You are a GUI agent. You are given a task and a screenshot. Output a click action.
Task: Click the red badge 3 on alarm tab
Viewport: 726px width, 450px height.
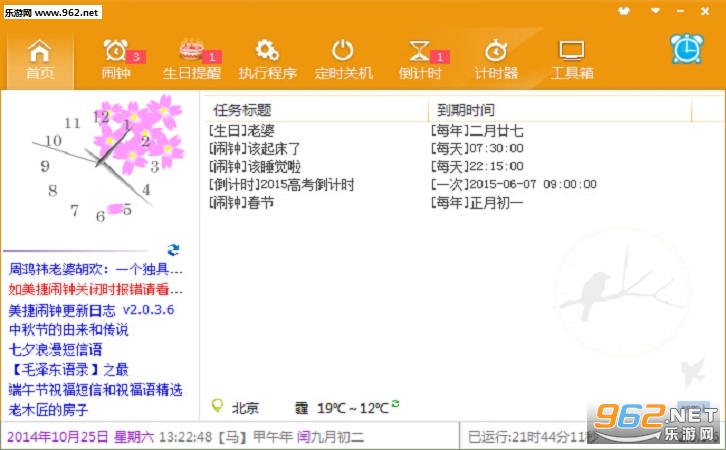pos(136,57)
